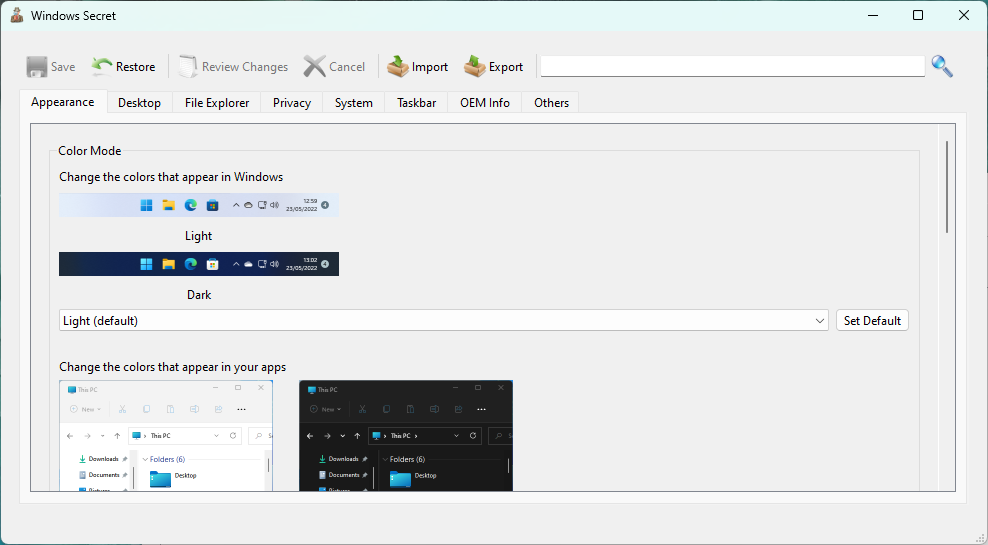Viewport: 988px width, 545px height.
Task: Open the Others tab
Action: tap(551, 103)
